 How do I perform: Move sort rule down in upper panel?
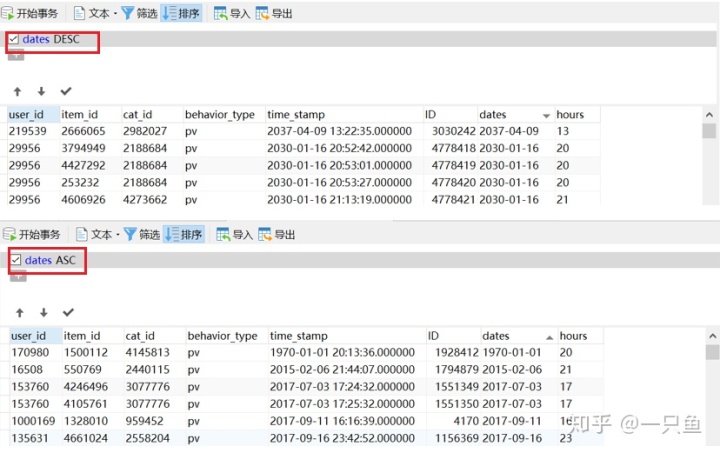click(41, 91)
